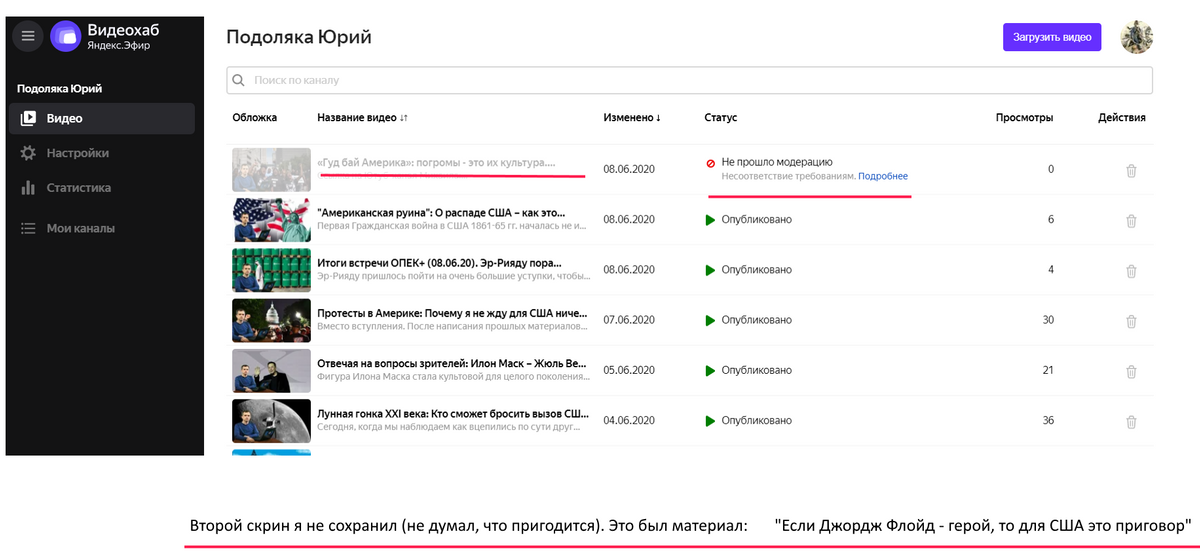Delete the "Американская руина" video with trash icon
This screenshot has height=560, width=1200.
[1131, 220]
